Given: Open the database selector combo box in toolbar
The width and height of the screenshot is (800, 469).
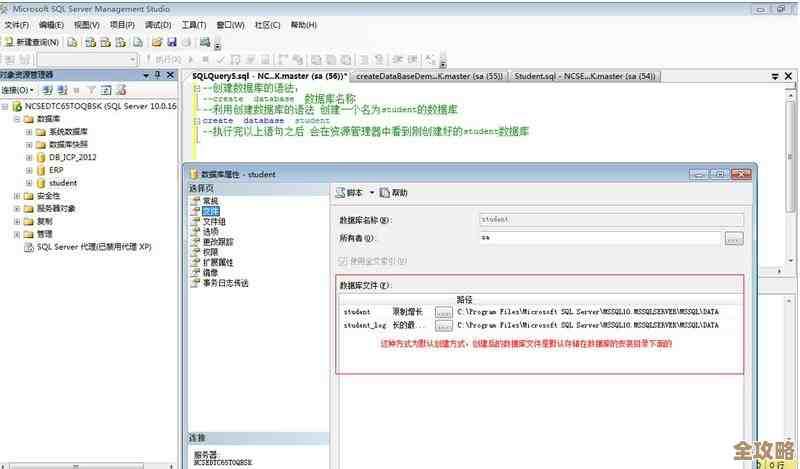Looking at the screenshot, I should coord(88,60).
